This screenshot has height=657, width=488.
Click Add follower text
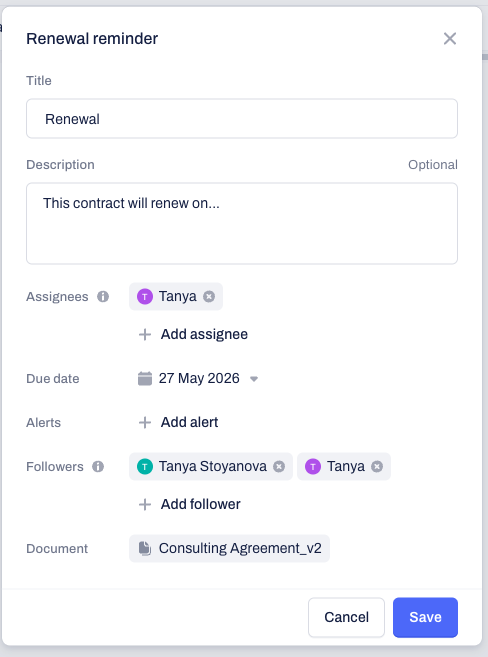(201, 504)
